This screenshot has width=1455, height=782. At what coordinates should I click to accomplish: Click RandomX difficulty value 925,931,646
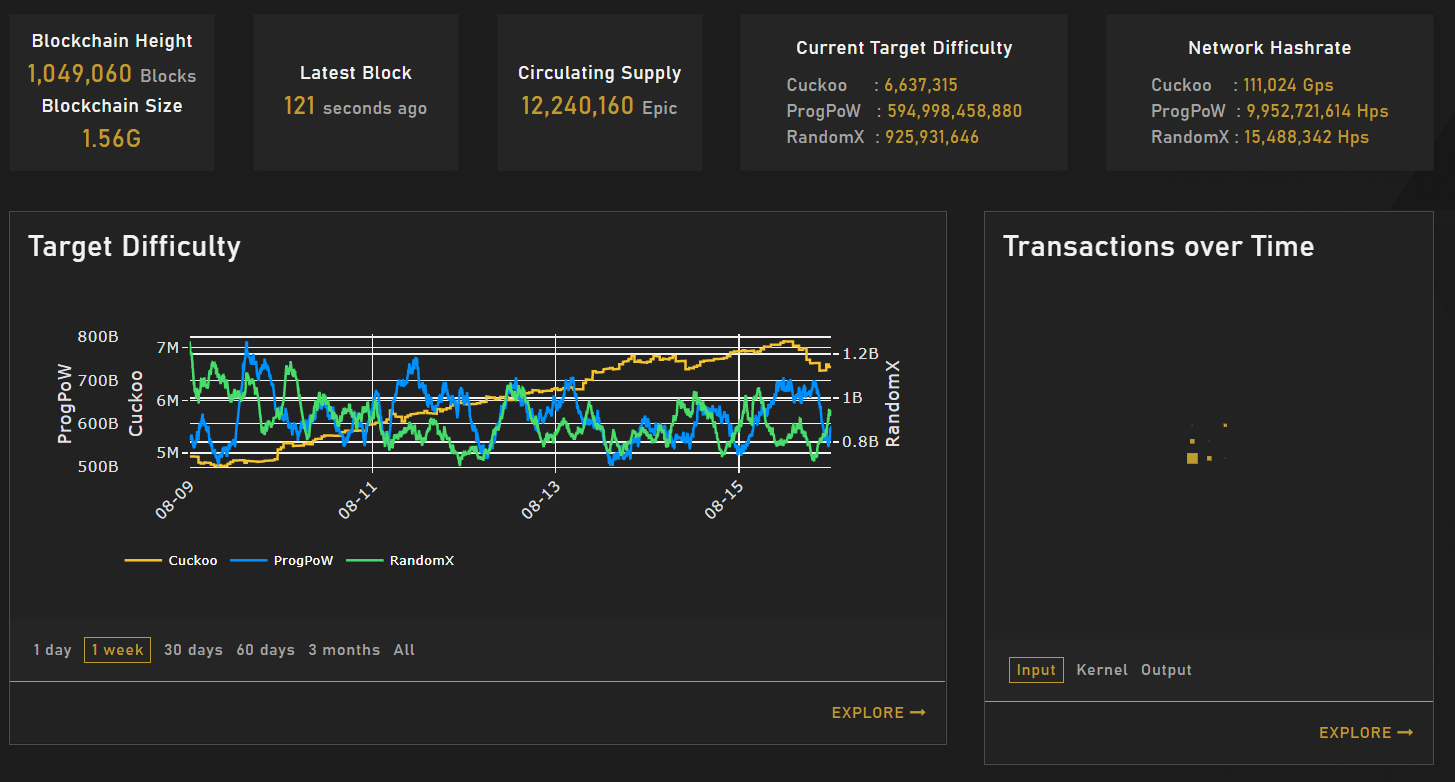(931, 137)
